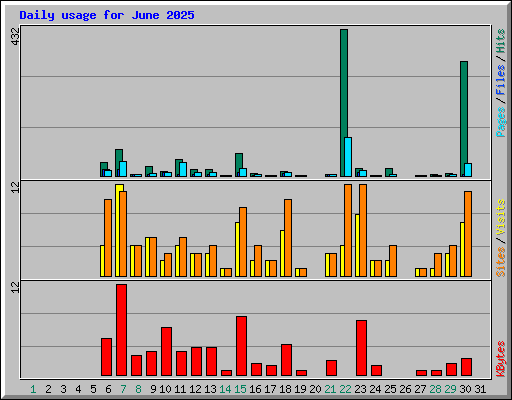Click day label 31 on the x-axis
The image size is (512, 400).
pyautogui.click(x=480, y=389)
